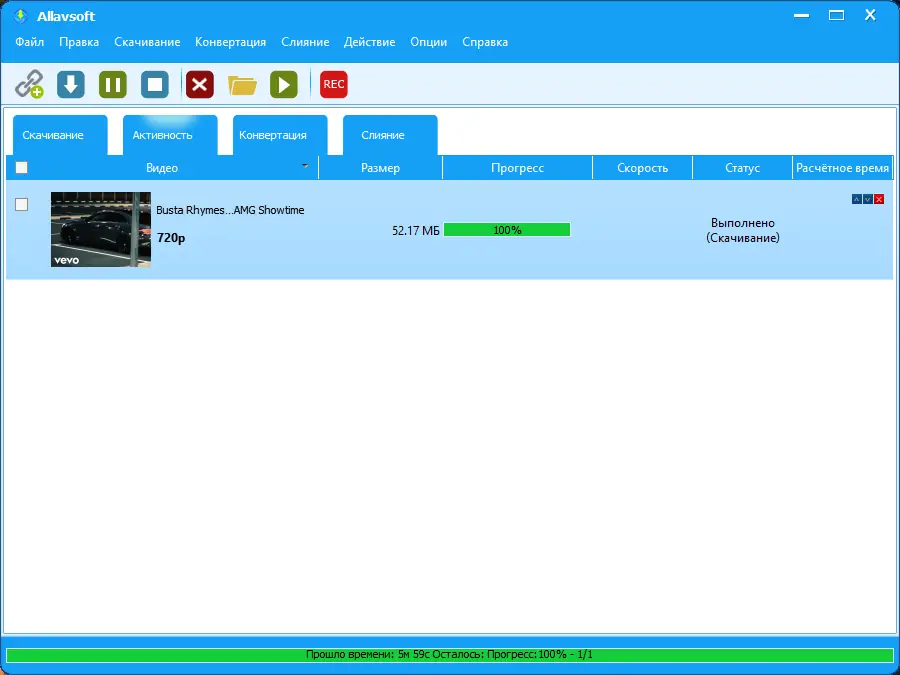Pause downloads using the pause icon
This screenshot has width=900, height=675.
112,84
